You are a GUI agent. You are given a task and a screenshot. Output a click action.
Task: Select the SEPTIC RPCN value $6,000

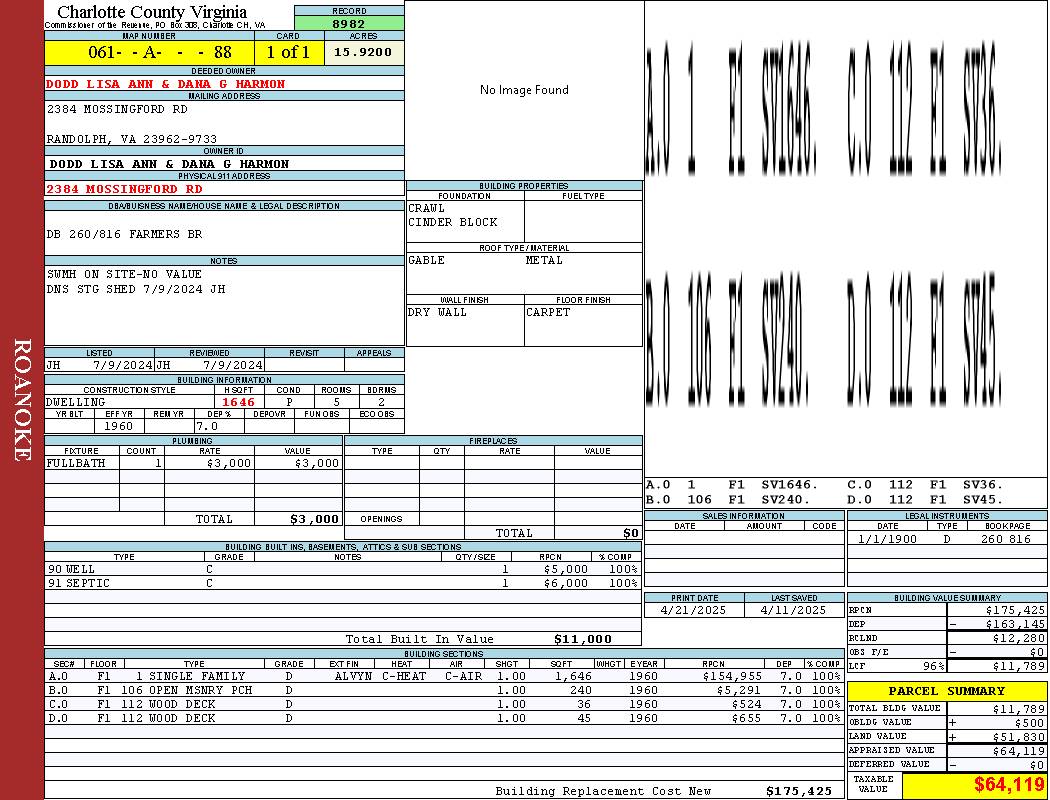pos(566,584)
